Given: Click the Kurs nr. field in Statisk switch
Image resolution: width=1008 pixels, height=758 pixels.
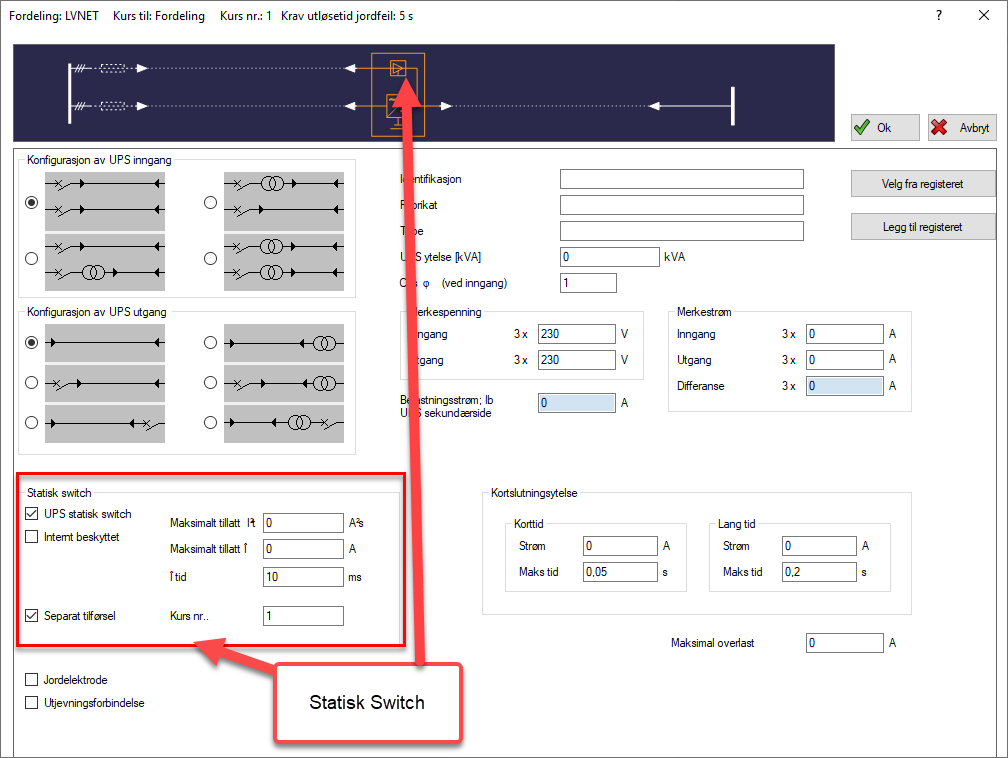Looking at the screenshot, I should [x=303, y=616].
